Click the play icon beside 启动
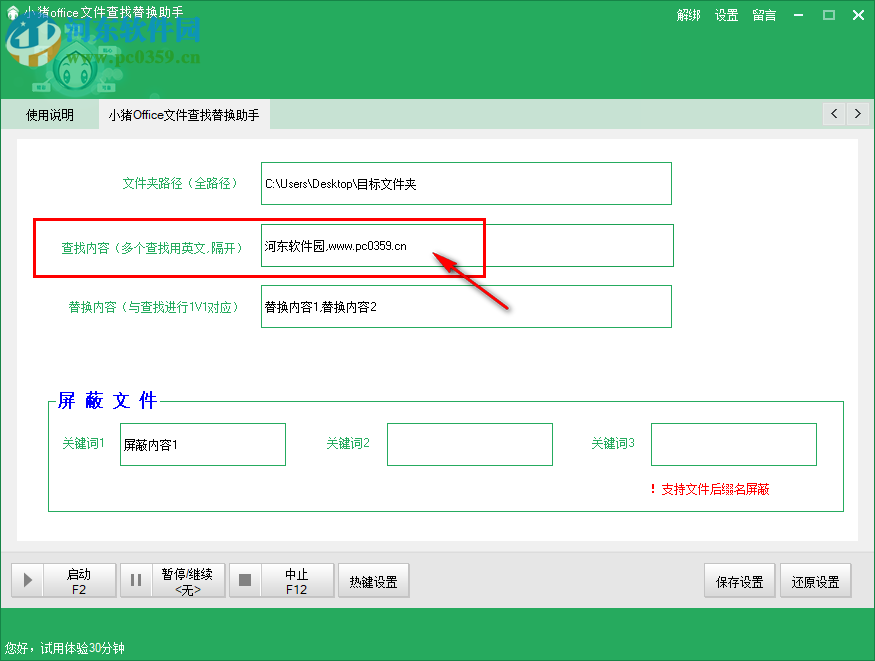This screenshot has width=875, height=661. point(27,580)
